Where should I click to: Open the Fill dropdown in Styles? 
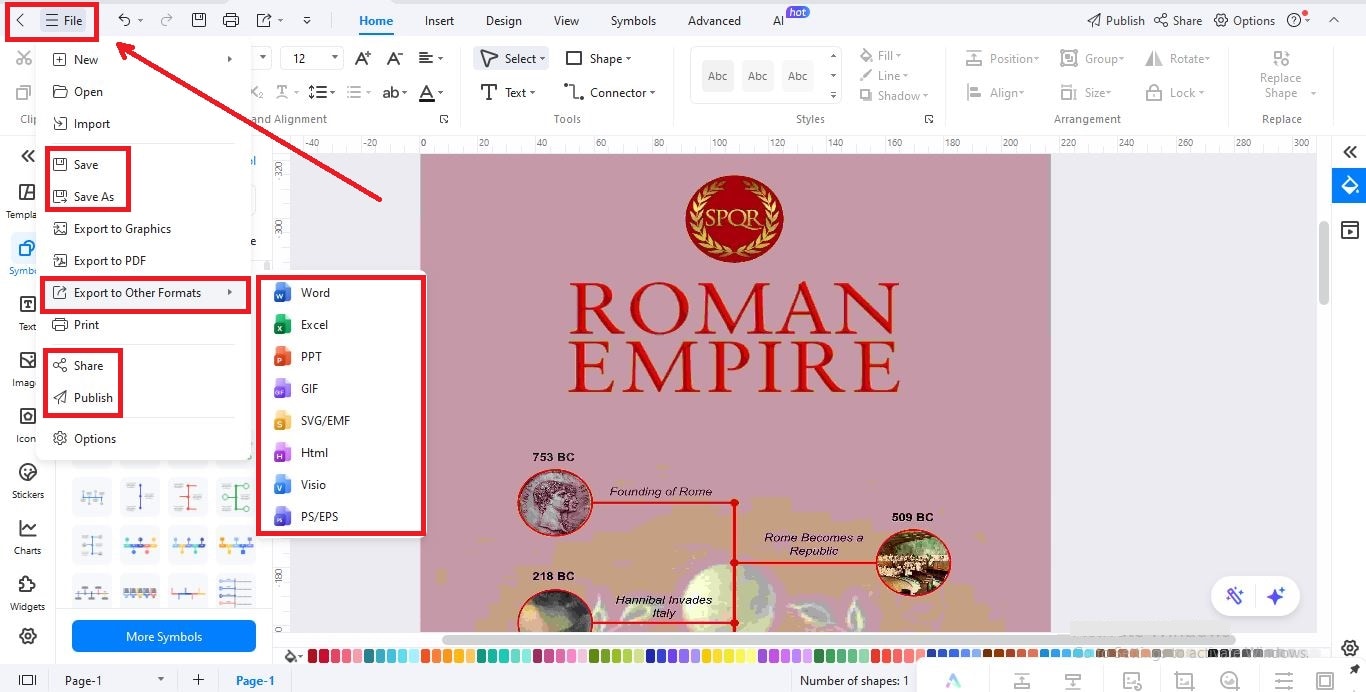pyautogui.click(x=881, y=56)
